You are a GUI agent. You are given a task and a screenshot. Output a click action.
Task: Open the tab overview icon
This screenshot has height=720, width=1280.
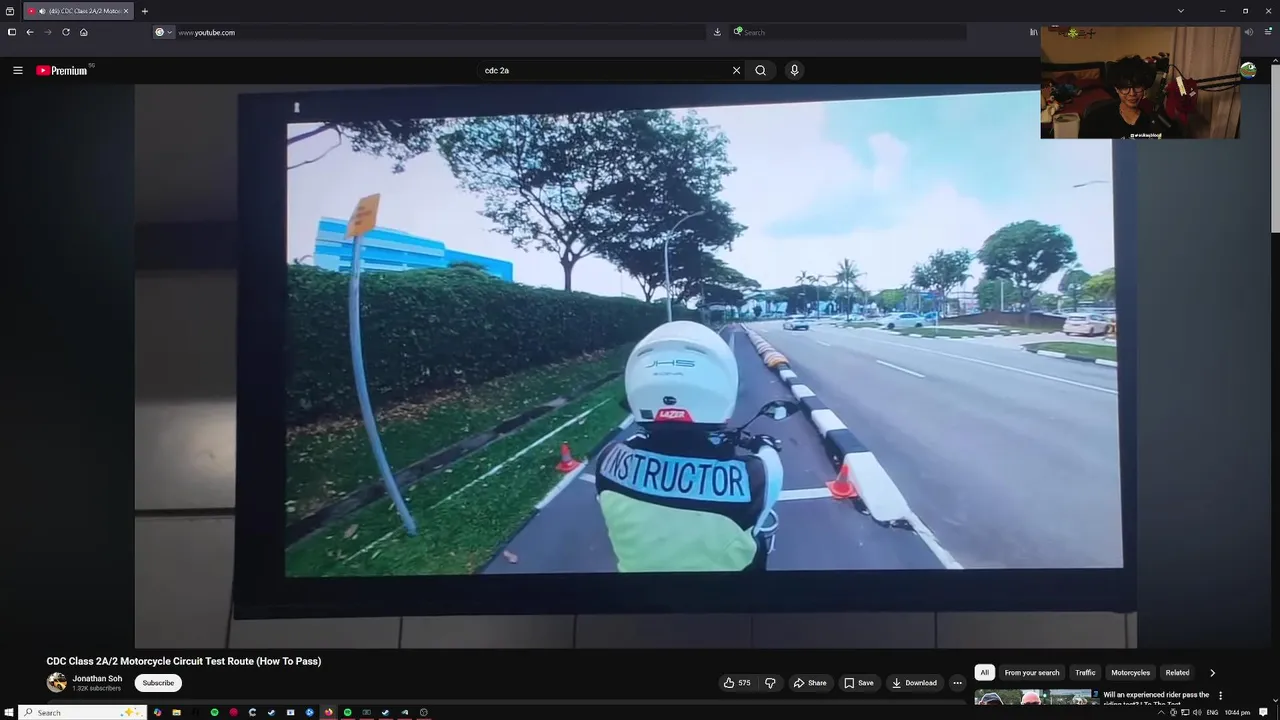coord(10,11)
